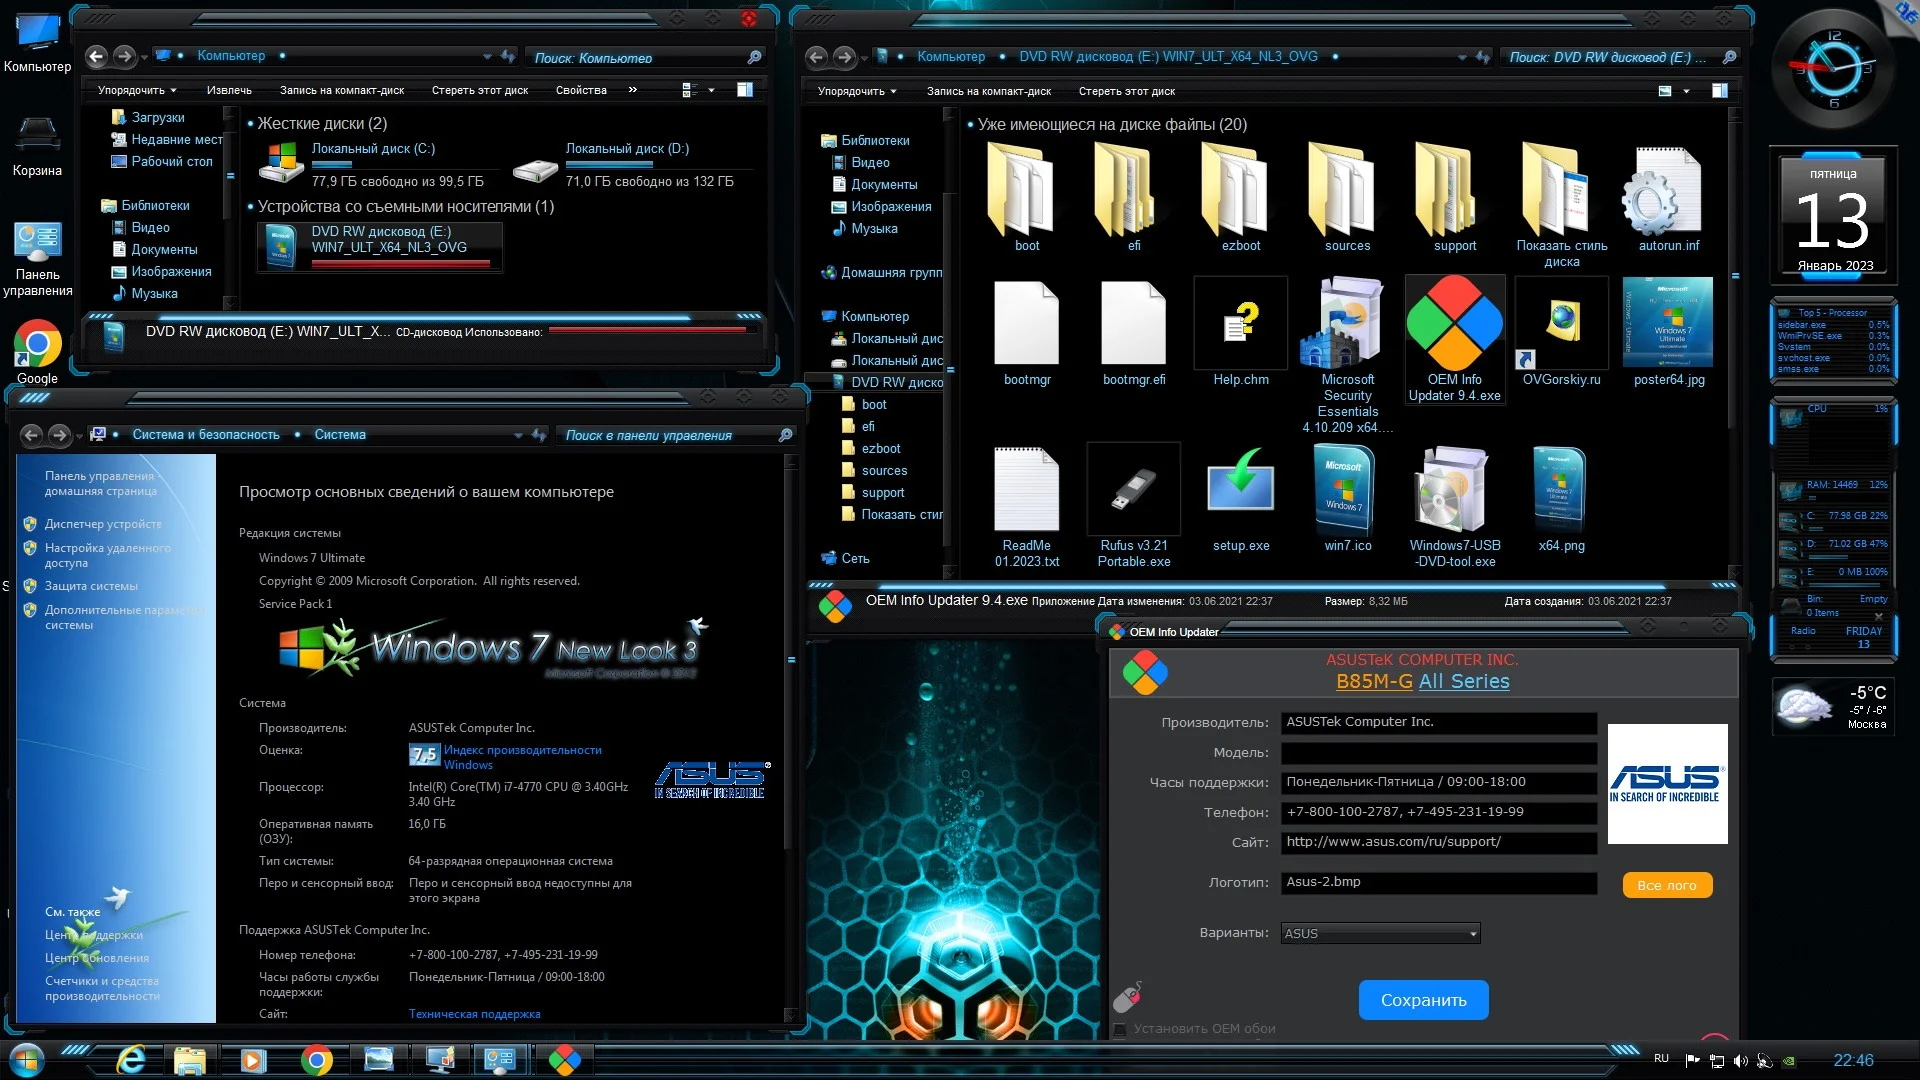Click the Chrome icon in the taskbar
The width and height of the screenshot is (1920, 1080).
click(x=316, y=1060)
